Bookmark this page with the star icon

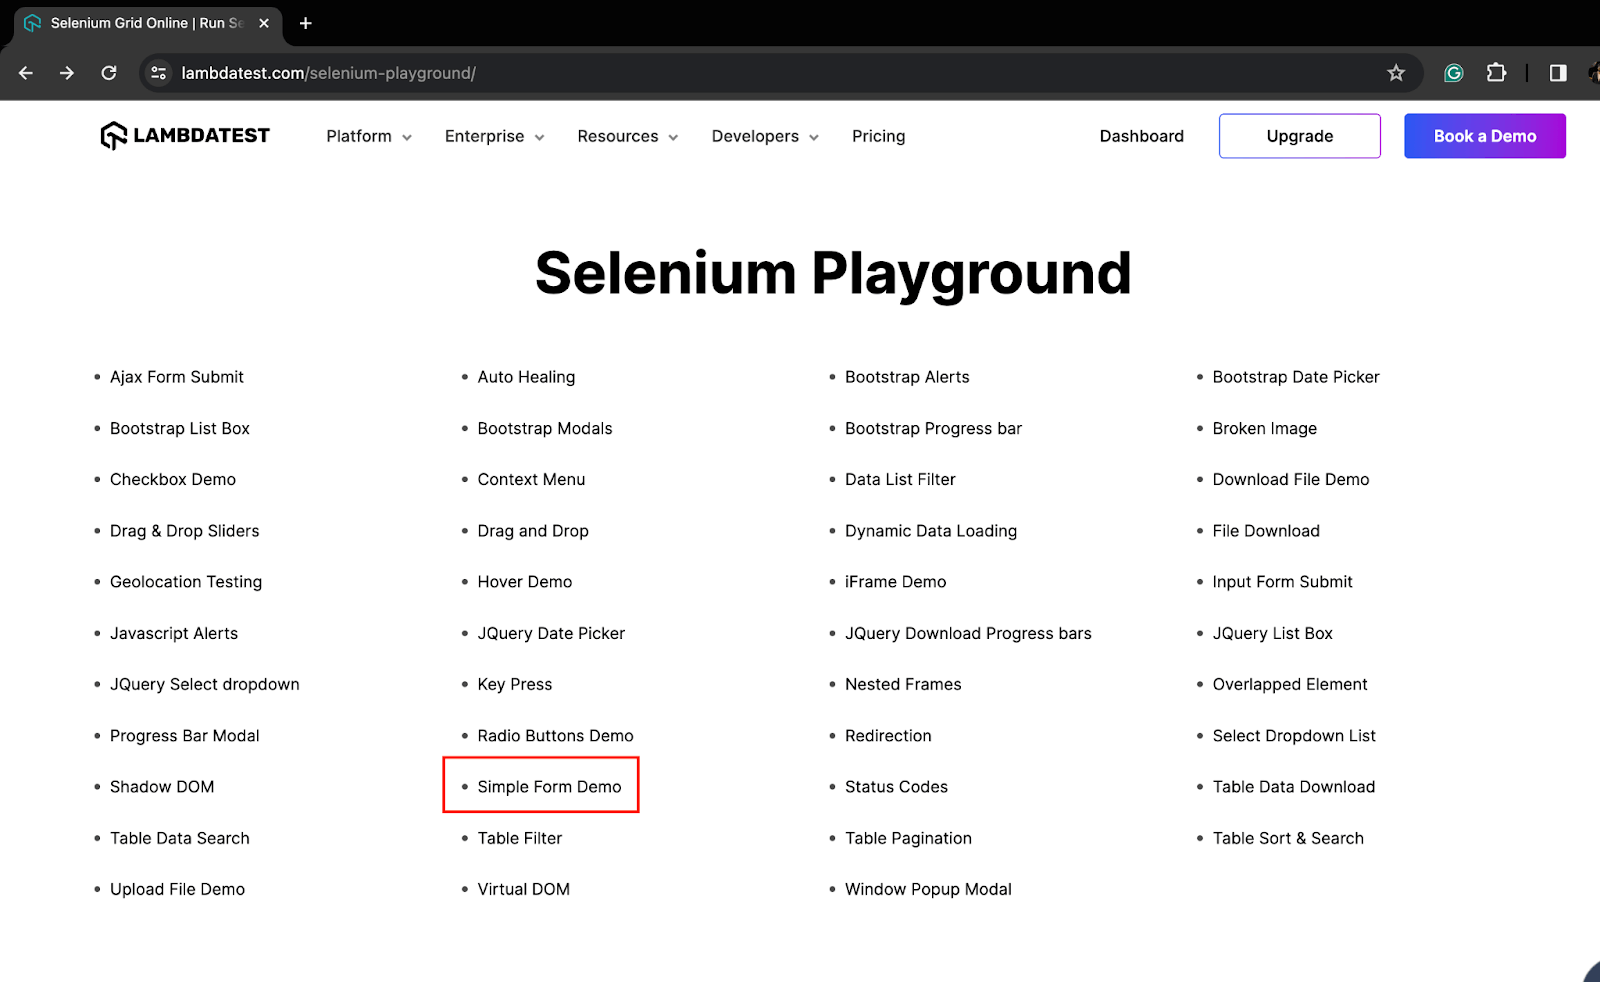click(1396, 73)
